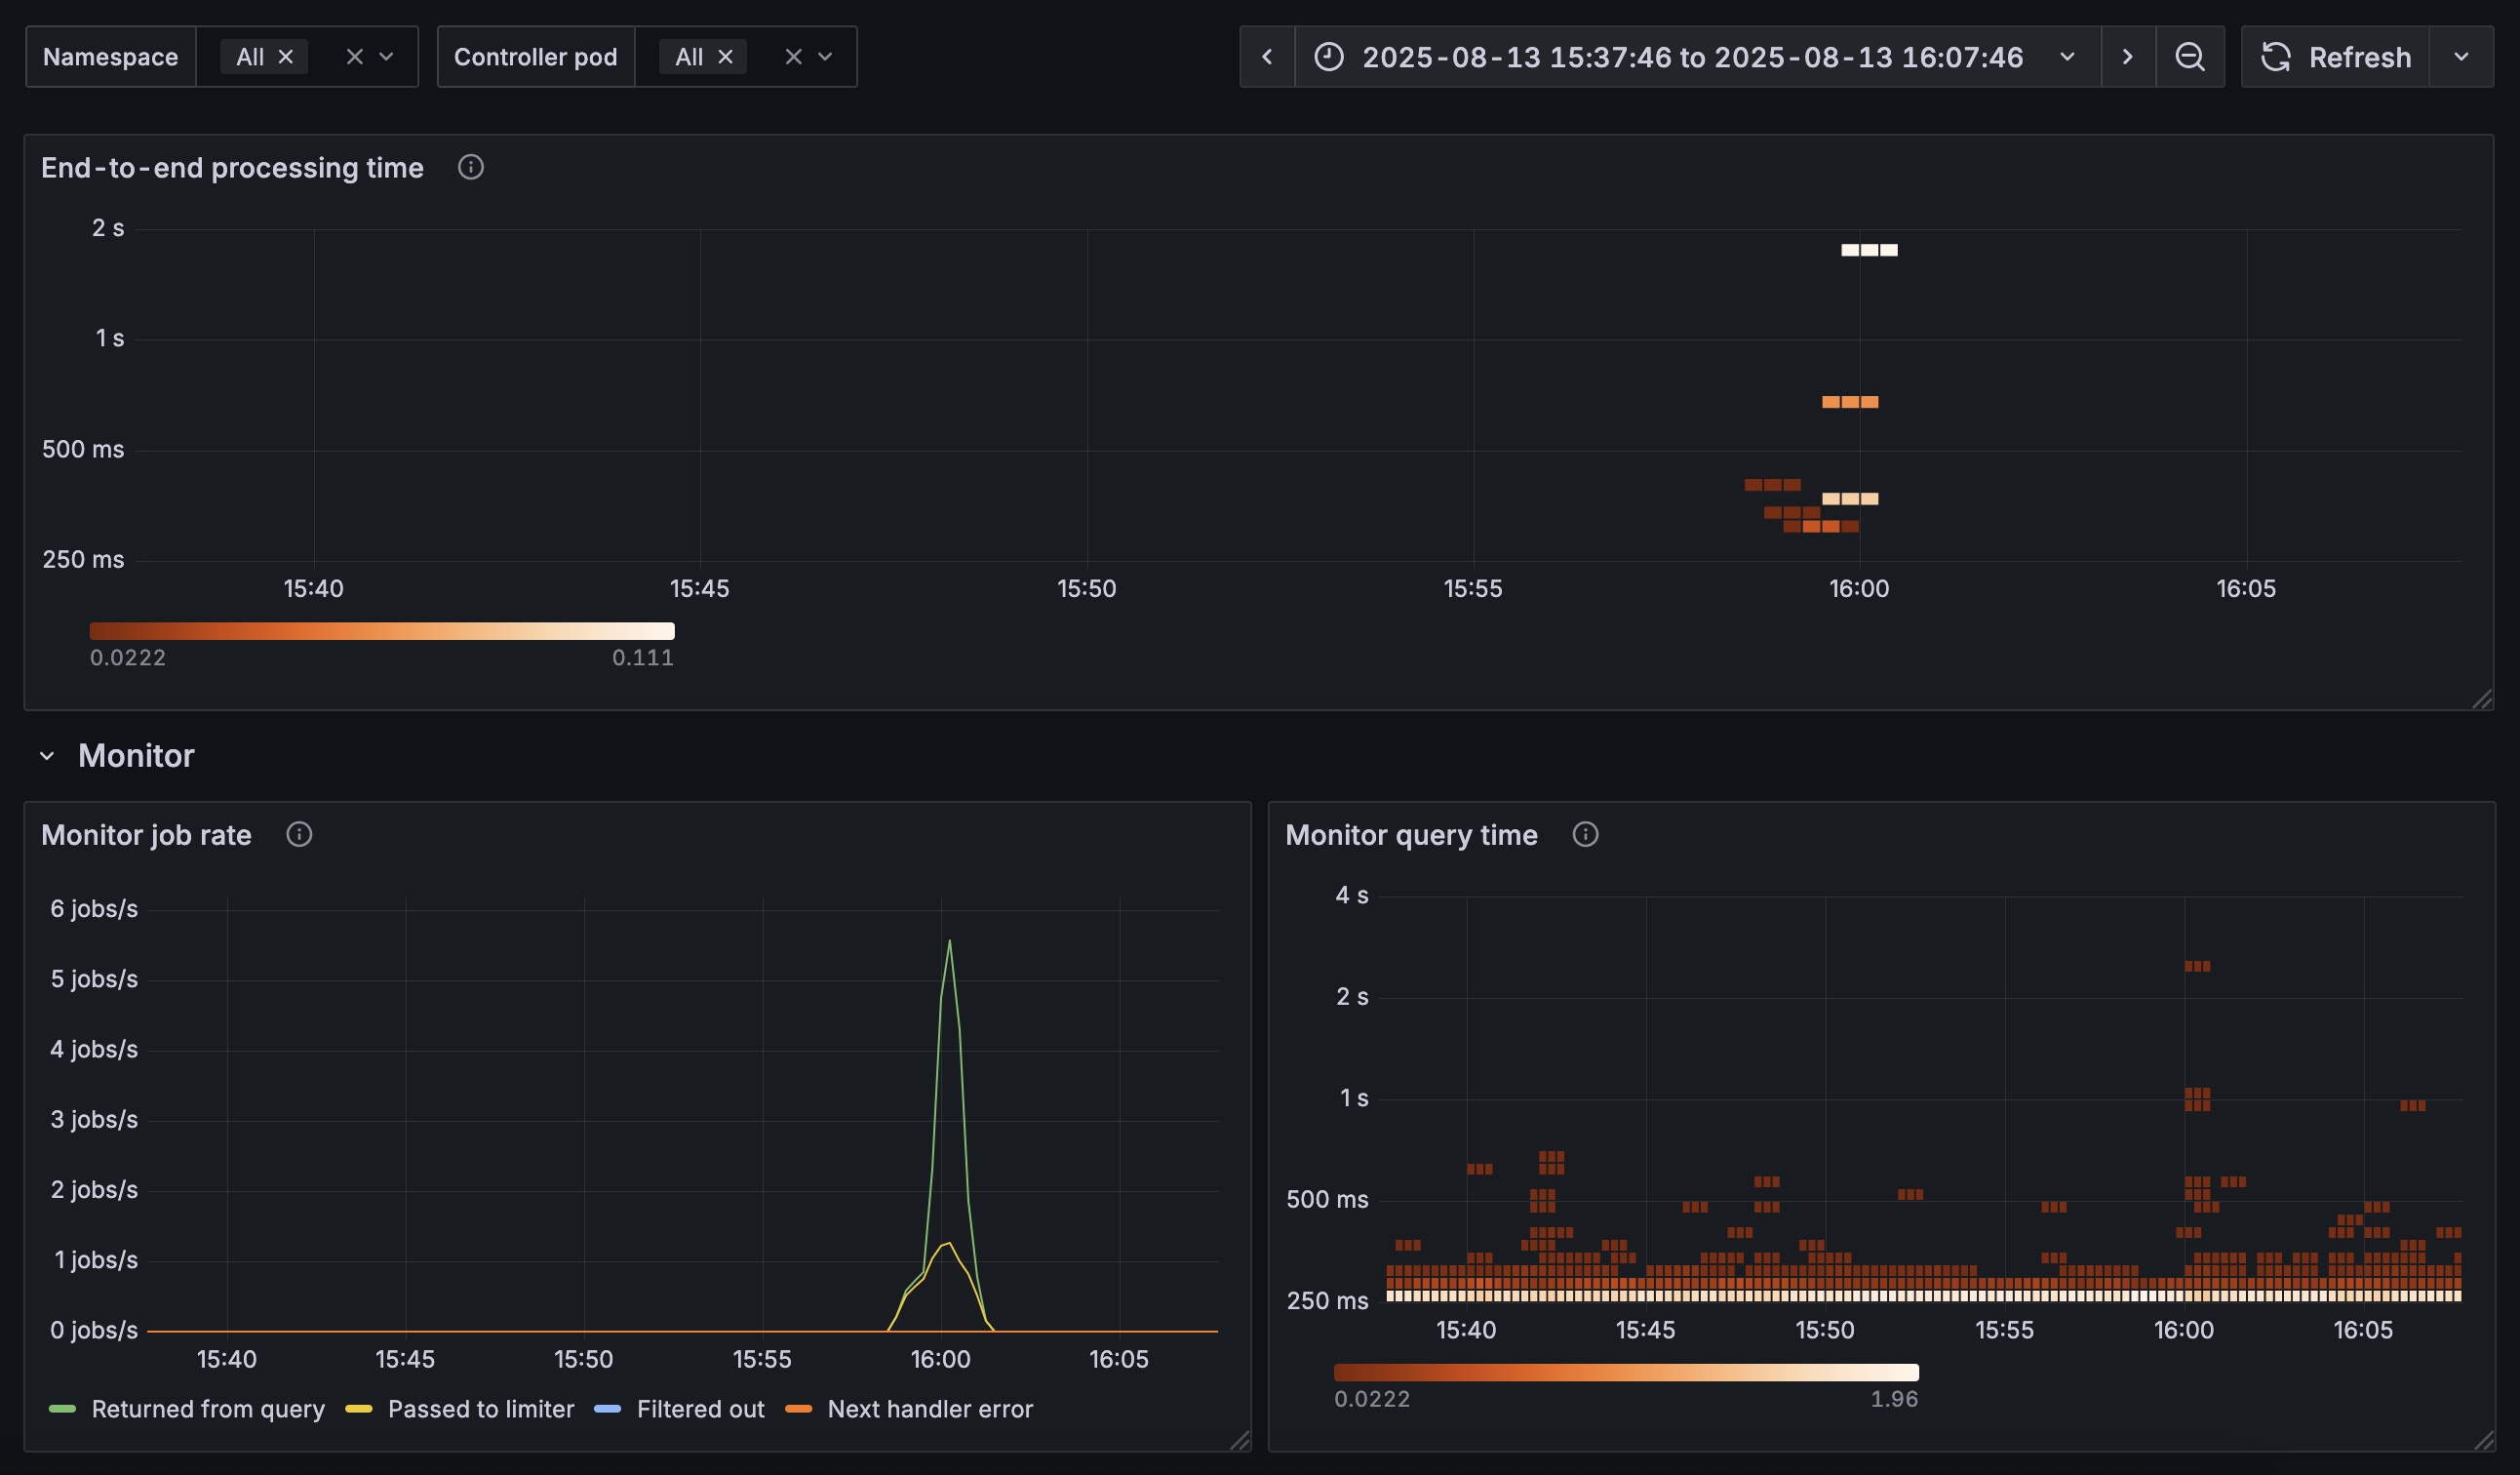The height and width of the screenshot is (1475, 2520).
Task: Remove the All tag from Namespace filter
Action: pyautogui.click(x=286, y=57)
